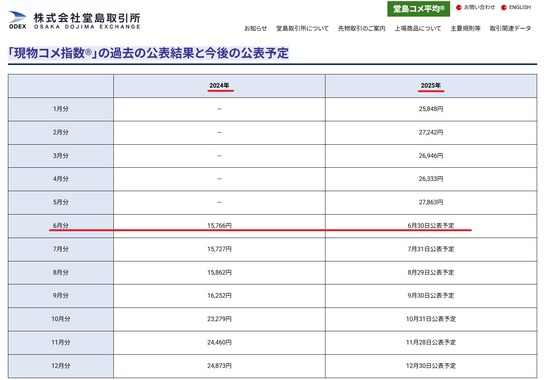Click the 2025年 column header
The width and height of the screenshot is (548, 380).
tap(431, 86)
